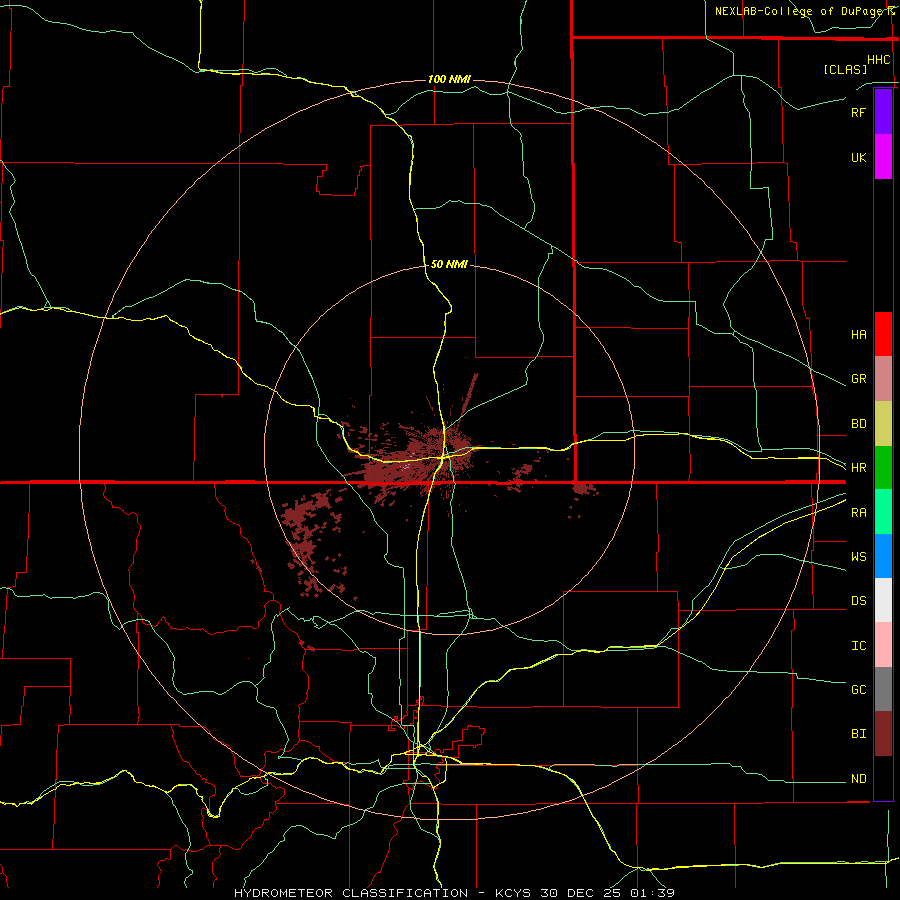The height and width of the screenshot is (900, 900).
Task: Click the HA legend label
Action: 858,335
